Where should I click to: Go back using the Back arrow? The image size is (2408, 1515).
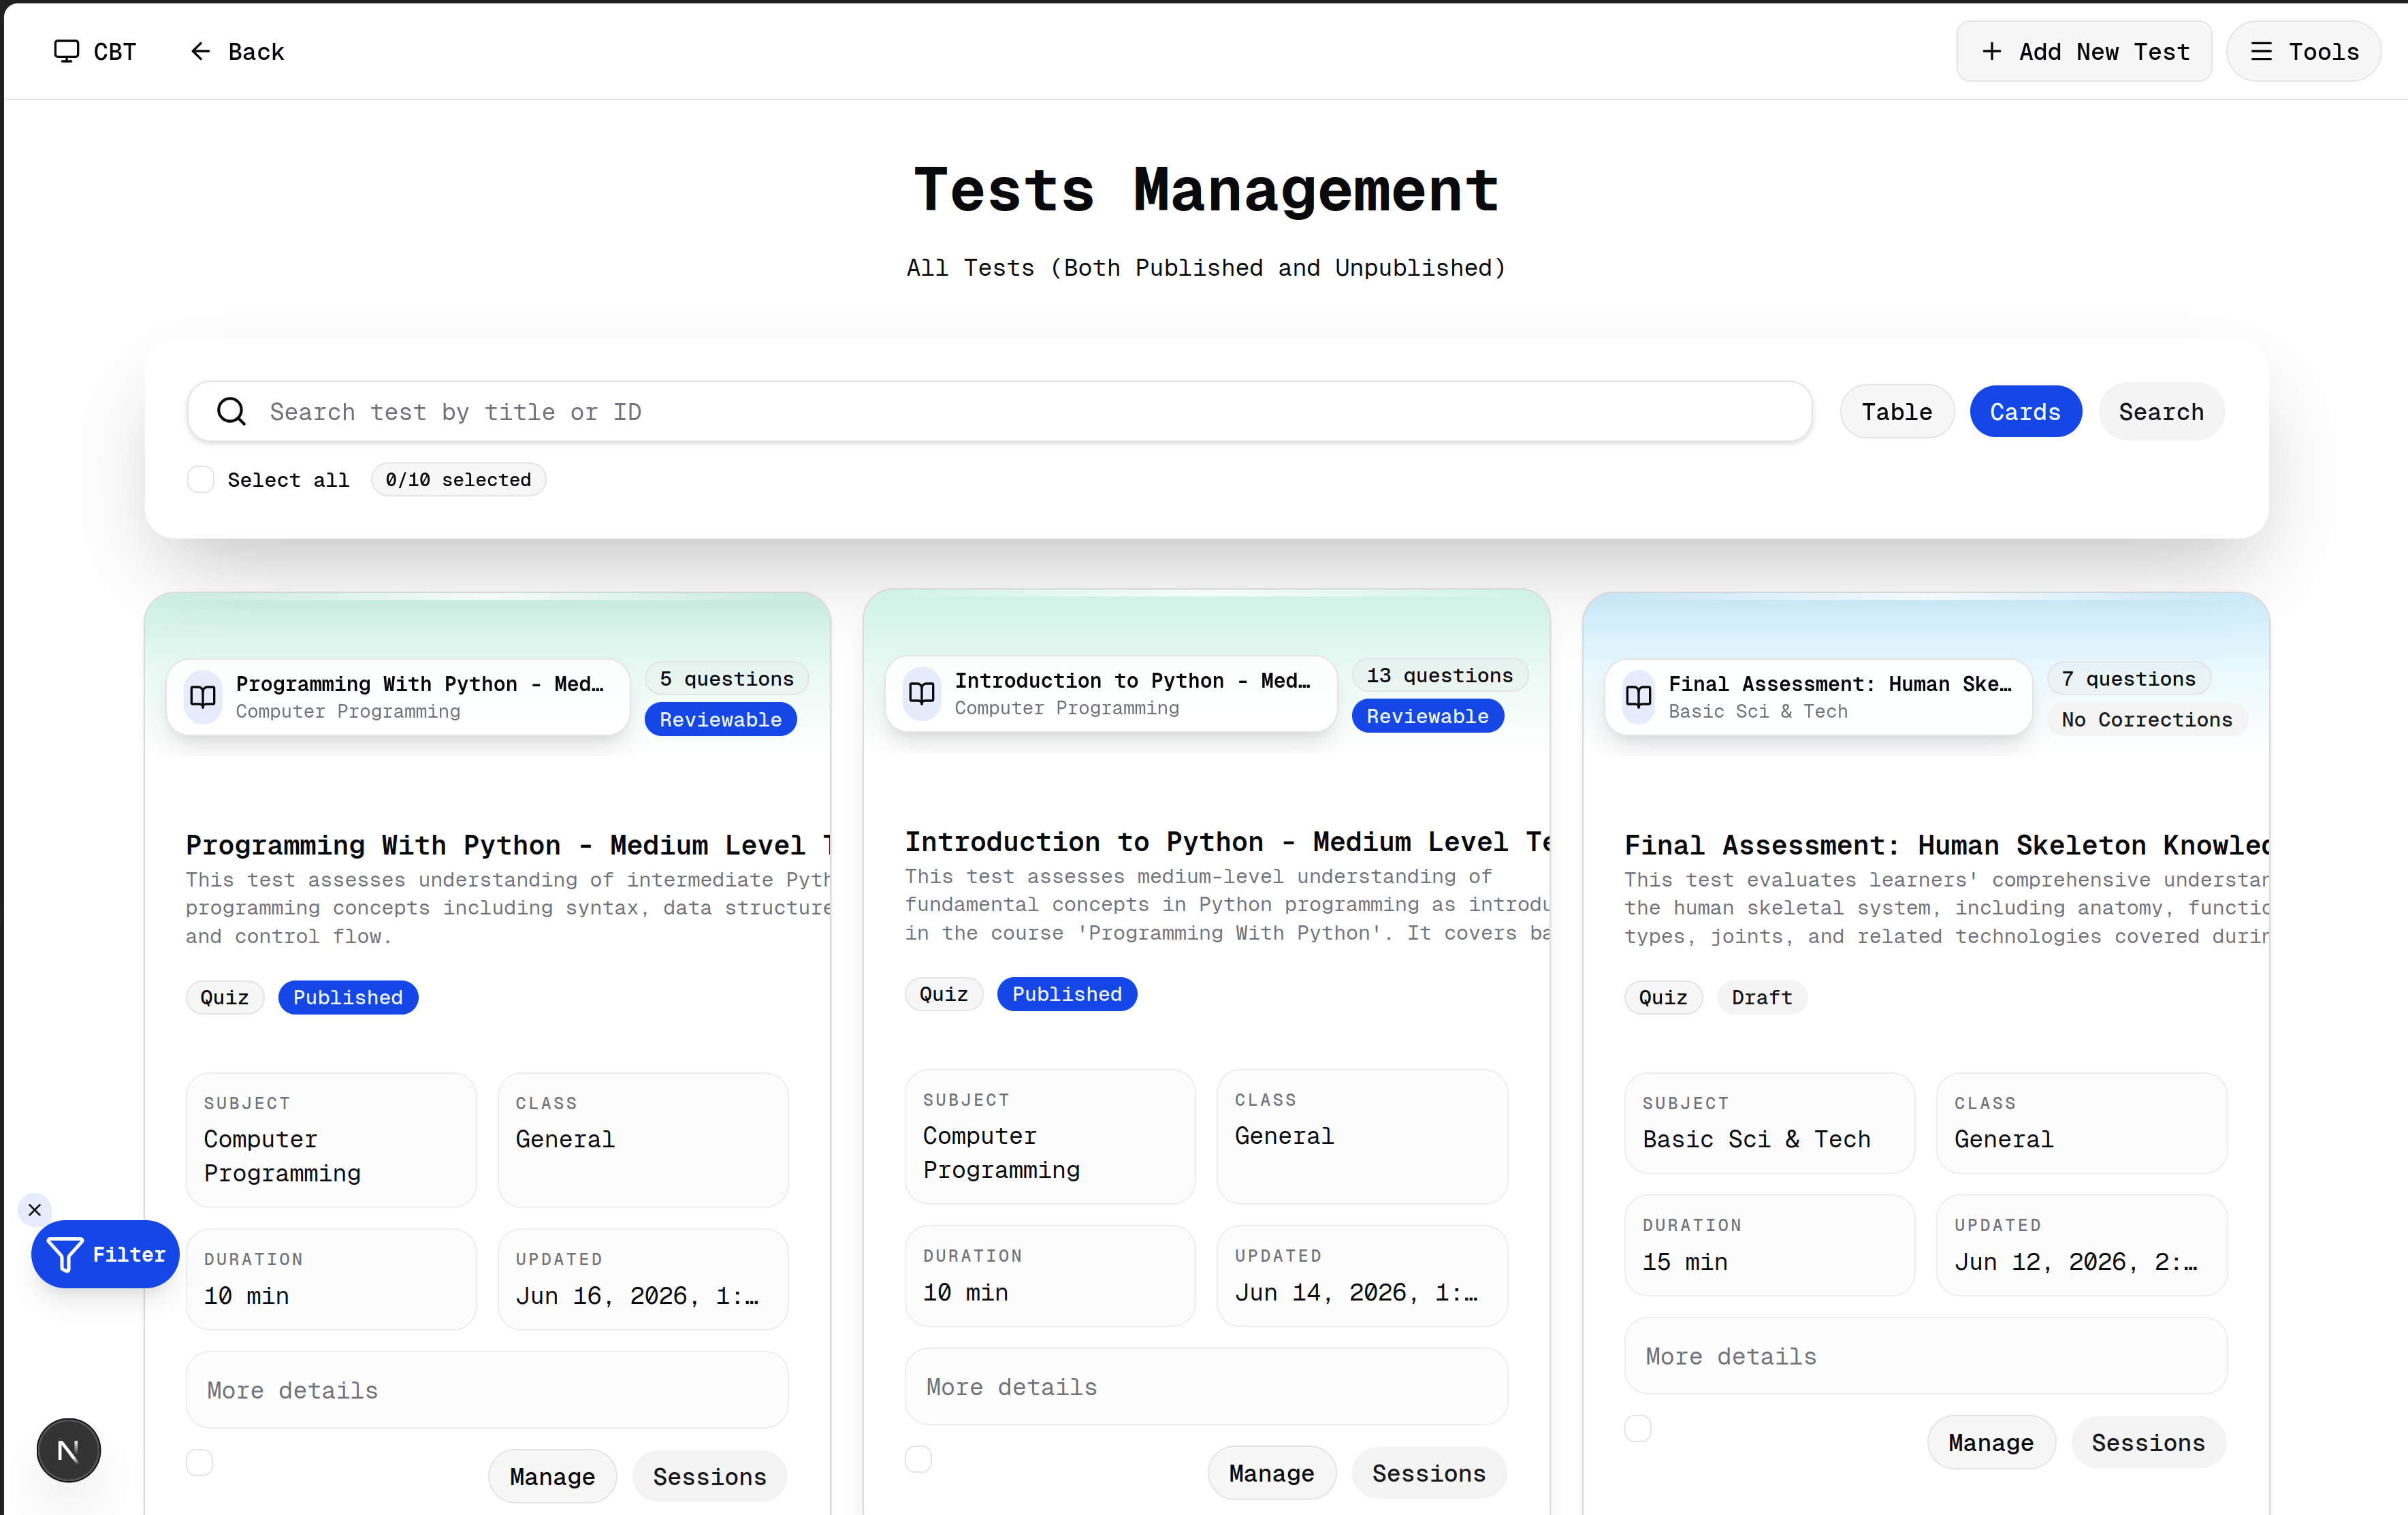(x=200, y=51)
